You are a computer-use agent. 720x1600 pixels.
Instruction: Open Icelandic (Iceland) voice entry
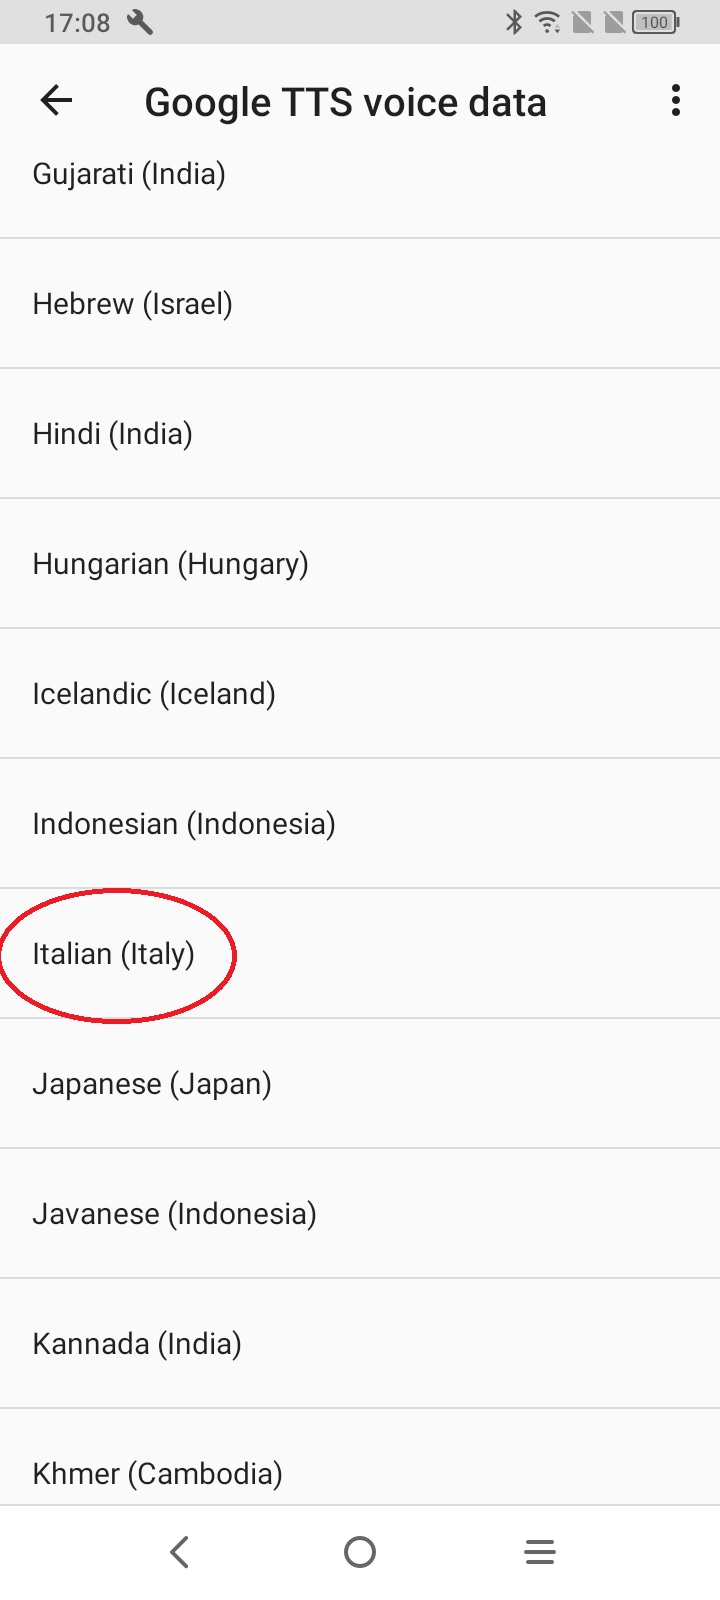360,693
